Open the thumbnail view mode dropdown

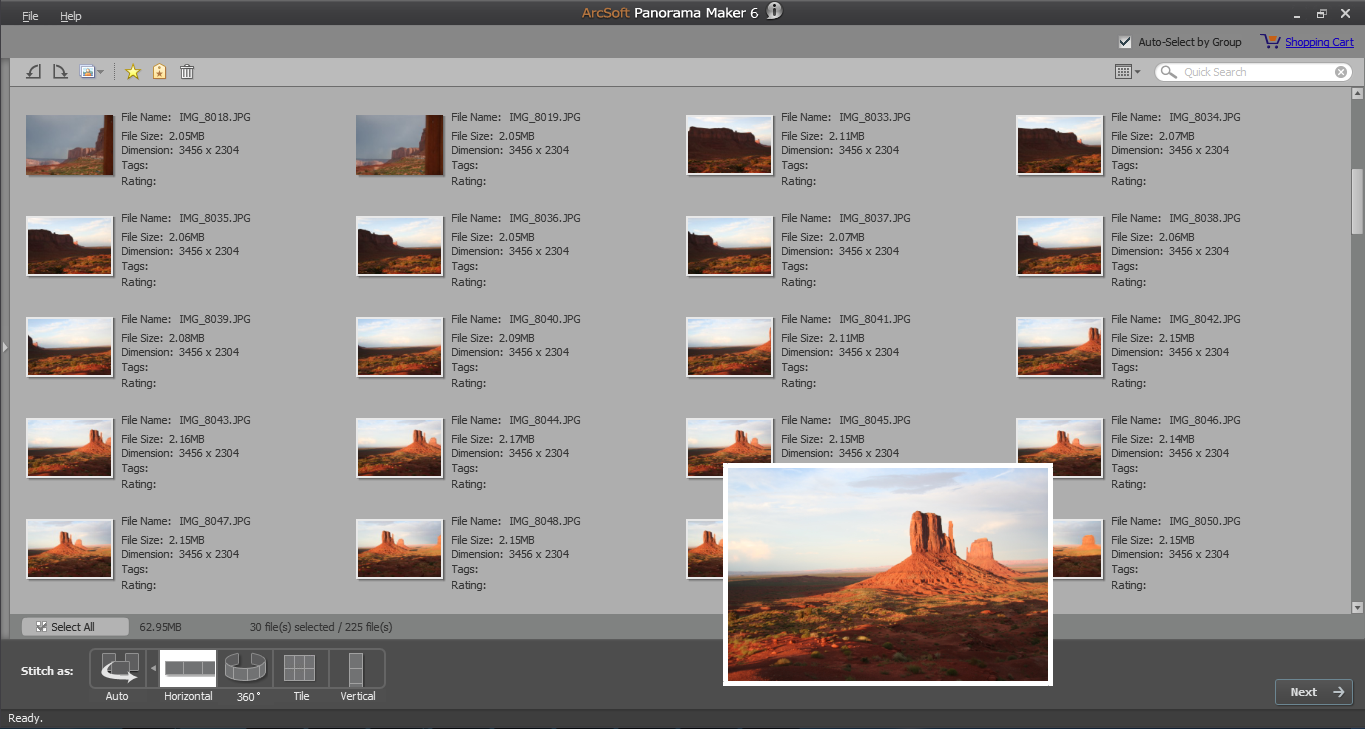(x=1127, y=72)
